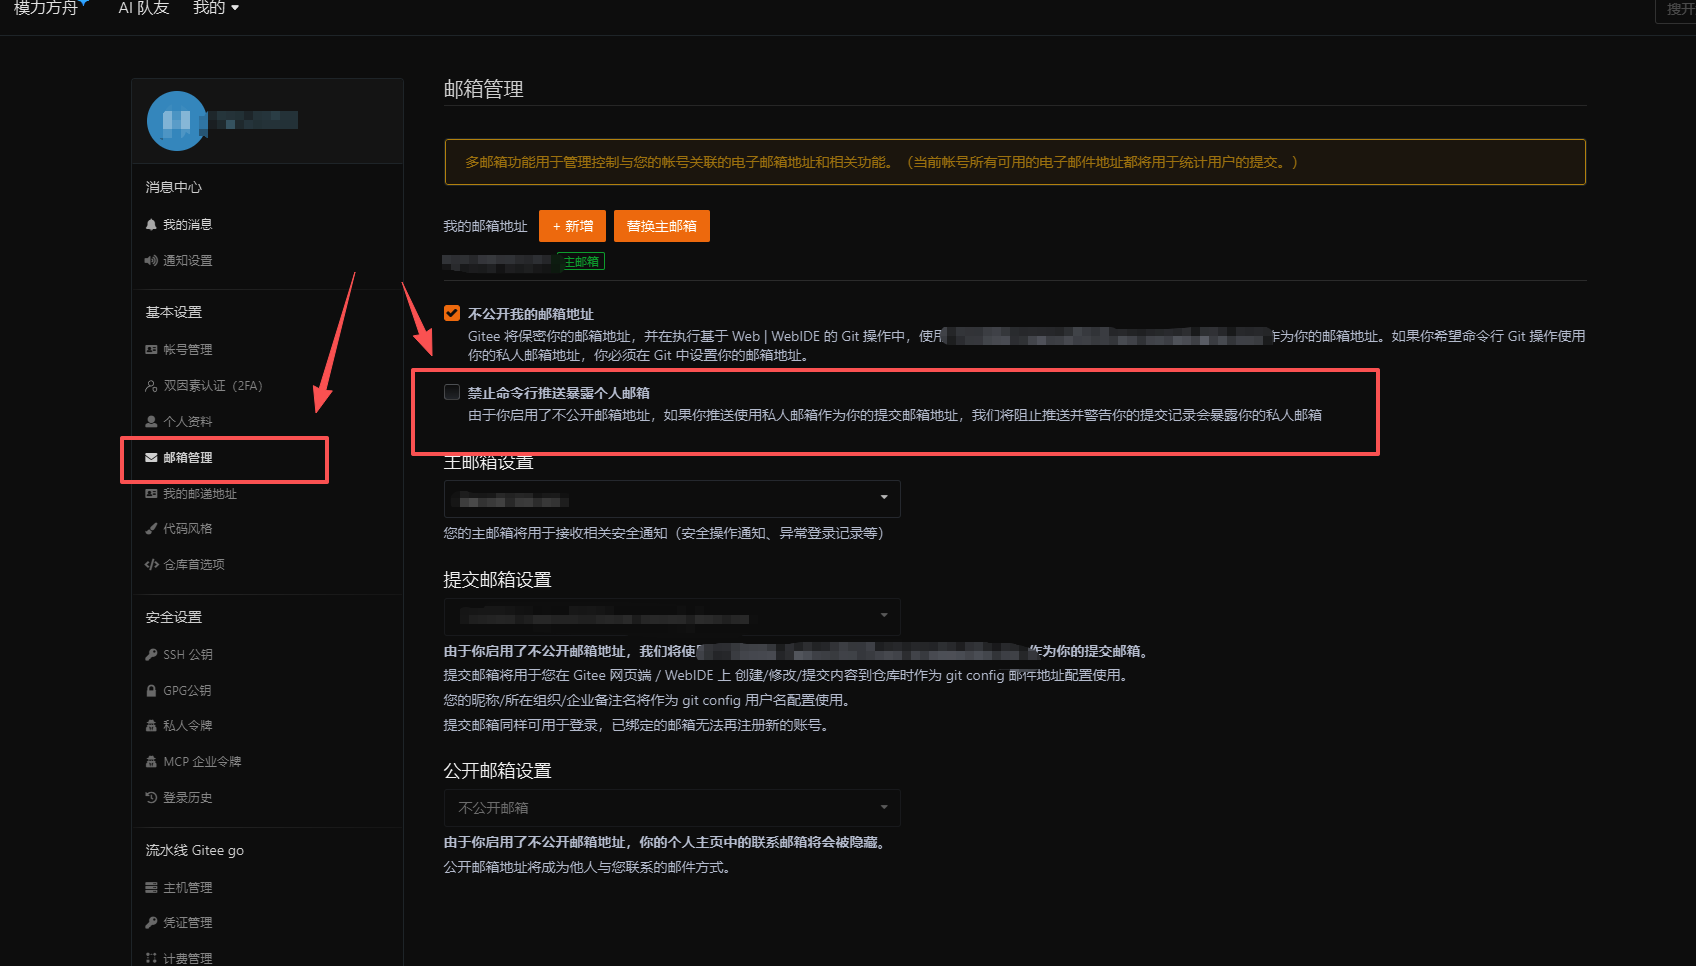
Task: Click the history clock icon beside 登录历史
Action: [151, 798]
